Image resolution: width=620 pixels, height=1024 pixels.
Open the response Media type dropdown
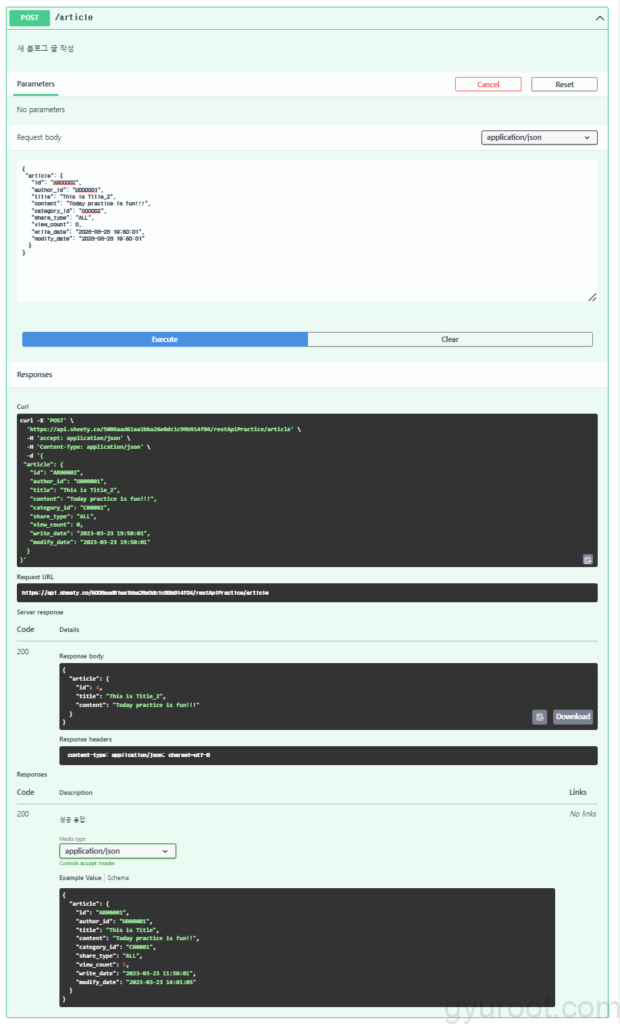click(118, 851)
